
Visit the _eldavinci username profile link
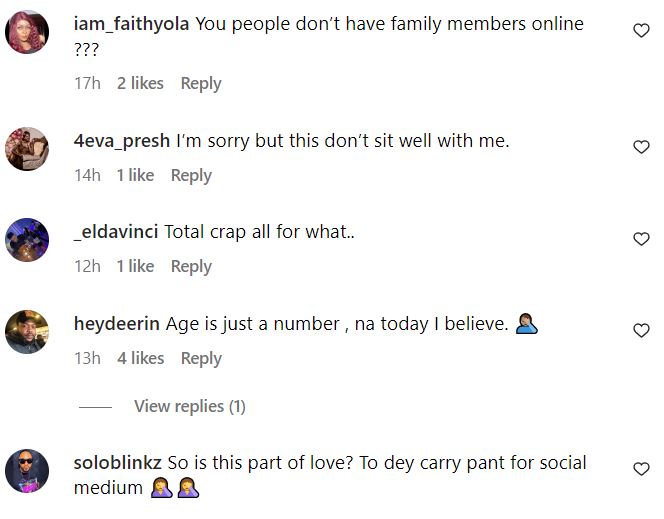[x=116, y=232]
